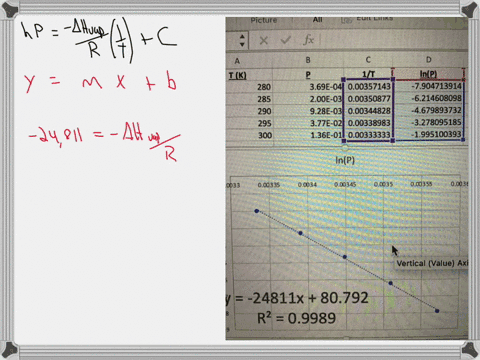Select the ln(P) chart title

pos(345,160)
